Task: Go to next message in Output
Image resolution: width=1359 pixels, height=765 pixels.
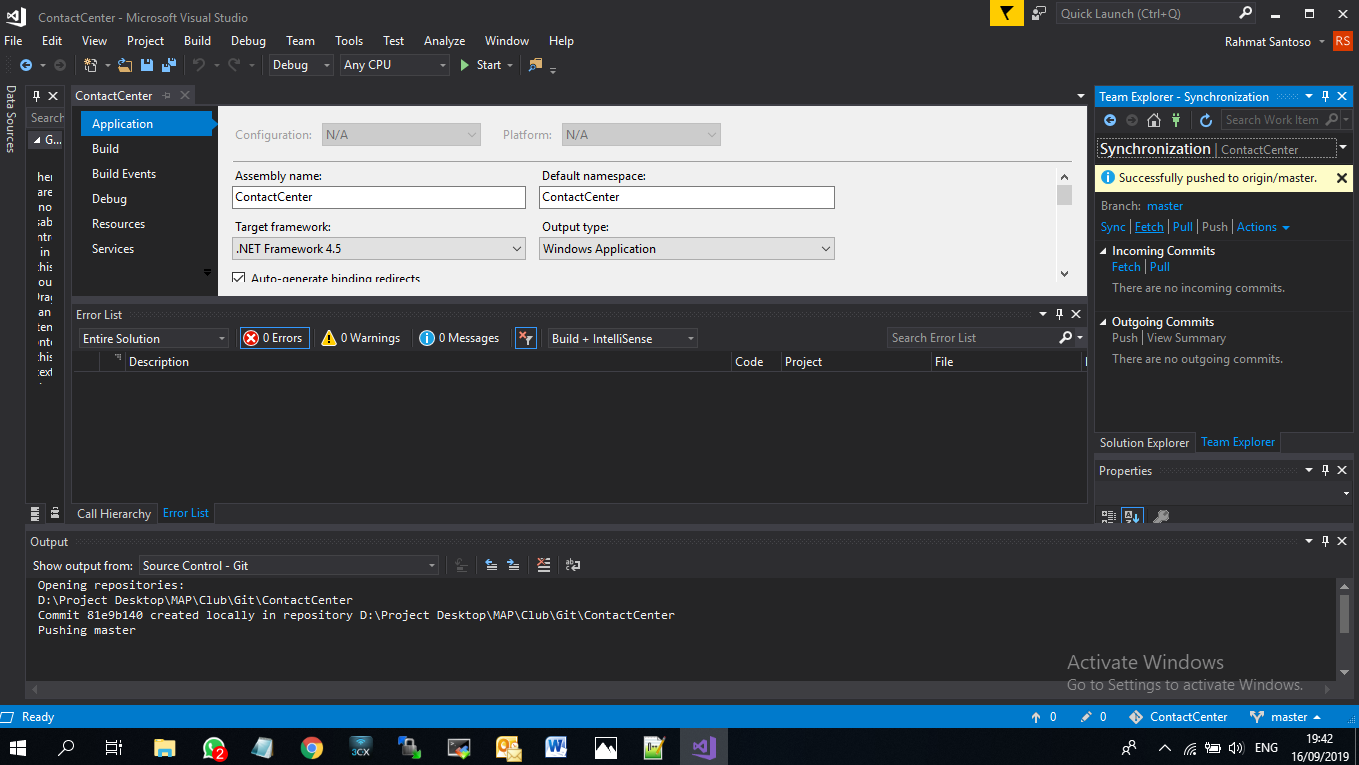Action: click(x=513, y=565)
